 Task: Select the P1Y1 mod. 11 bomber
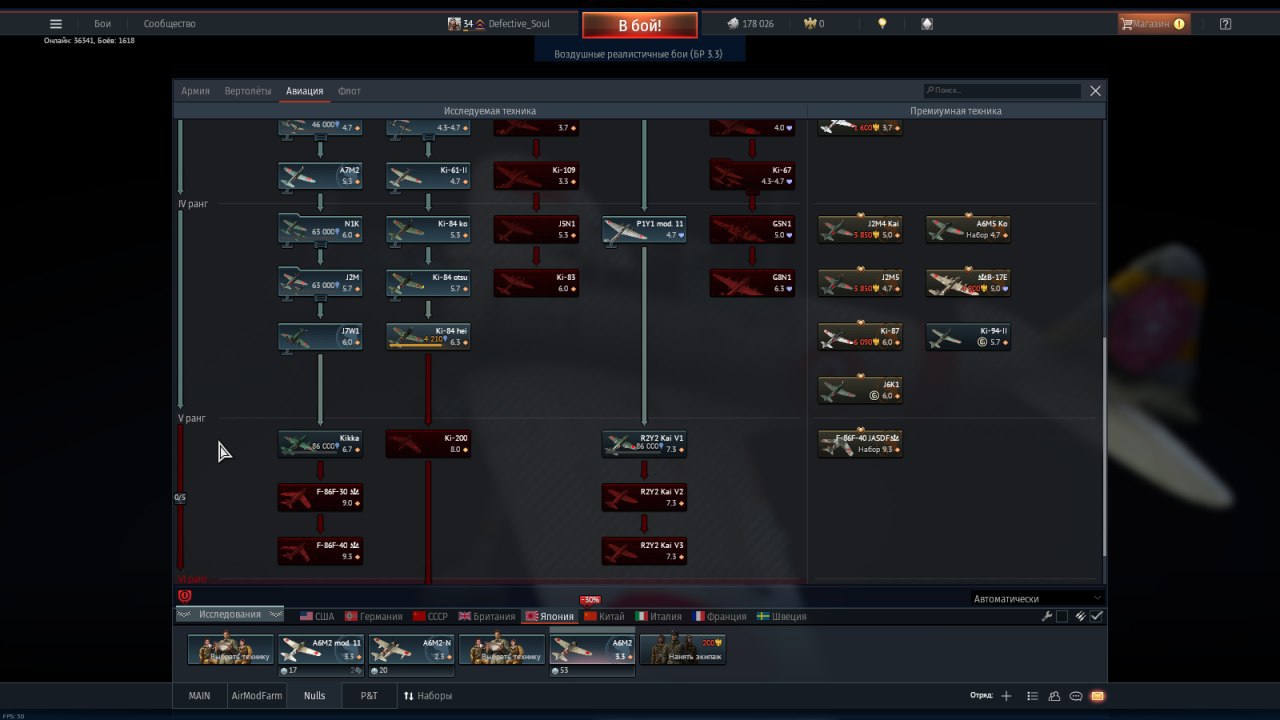(644, 230)
